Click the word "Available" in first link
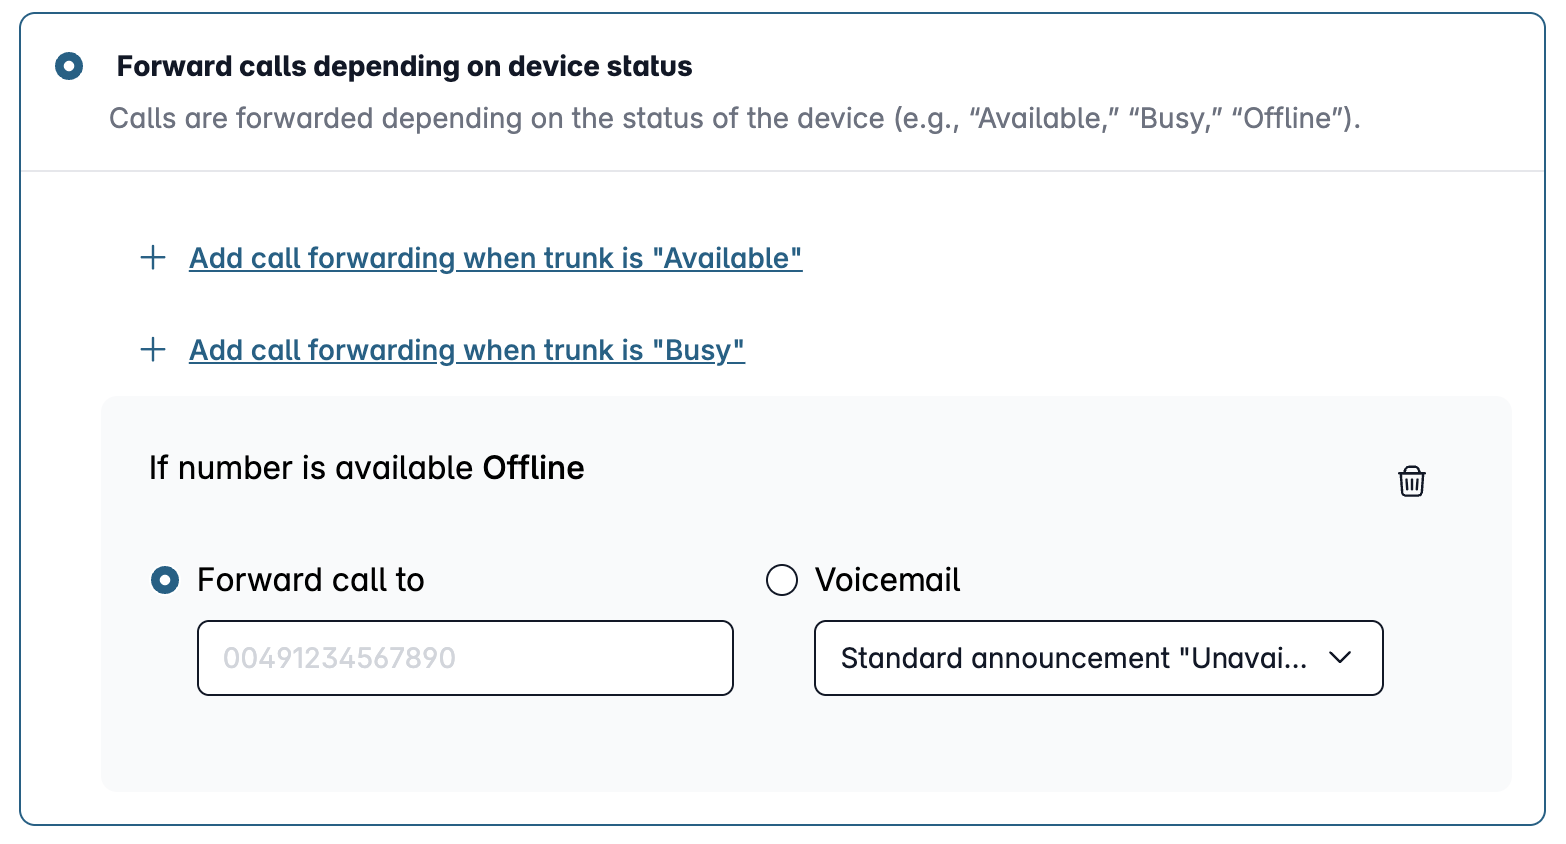Screen dimensions: 1566x844 (x=727, y=258)
